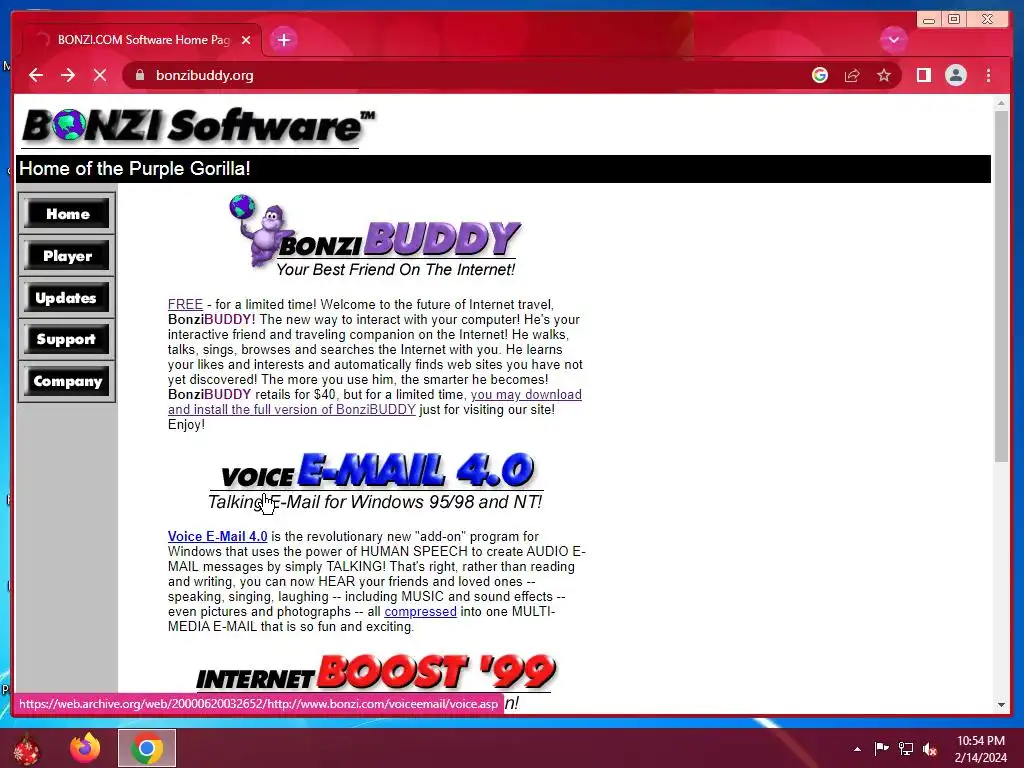Viewport: 1024px width, 768px height.
Task: Click the lock icon beside bonzibuddy.org
Action: [x=139, y=75]
